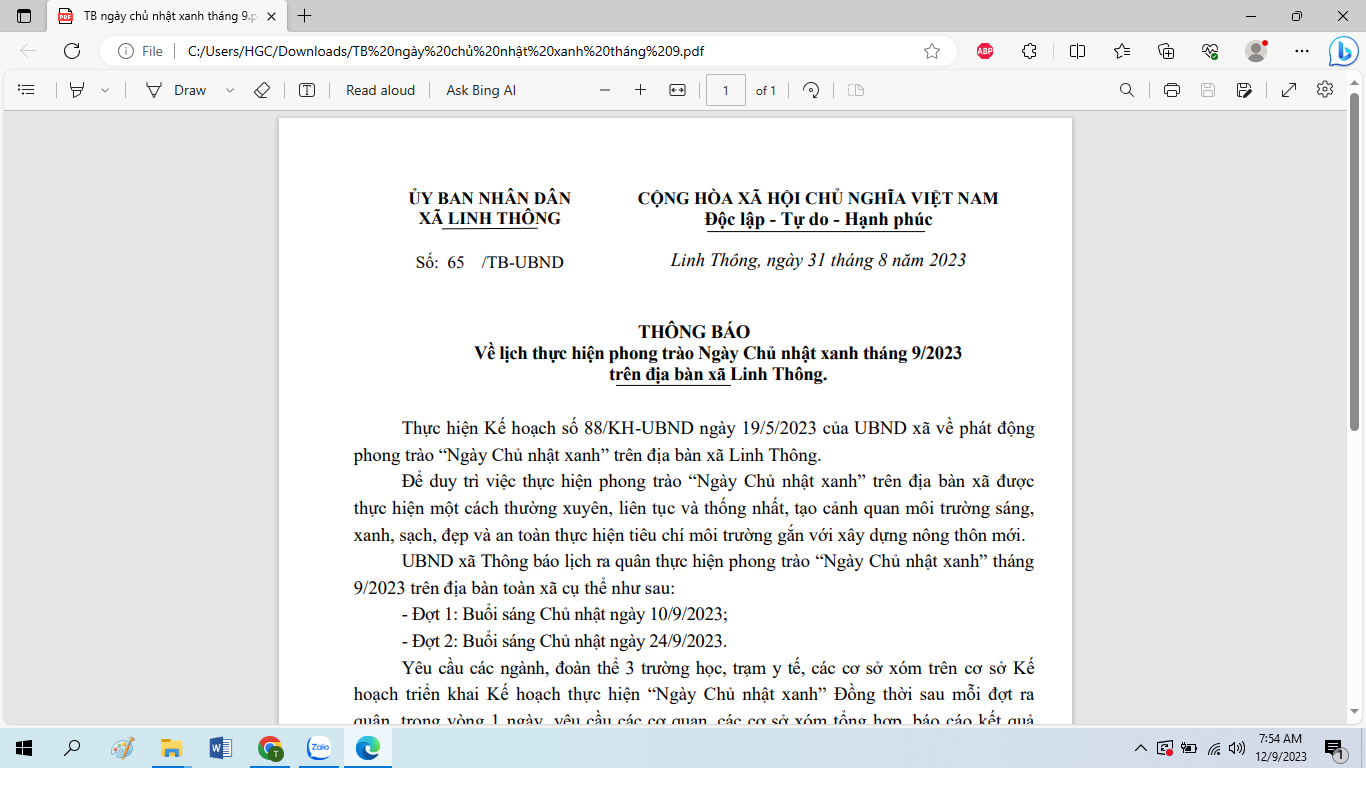Search within the PDF
Screen dimensions: 1366x786
(x=1127, y=90)
